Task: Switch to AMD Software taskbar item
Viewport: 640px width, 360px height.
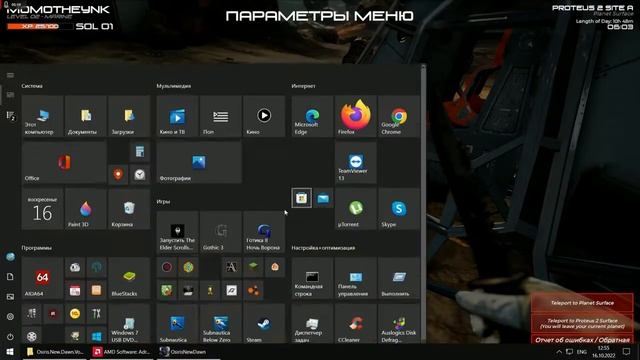Action: coord(122,352)
